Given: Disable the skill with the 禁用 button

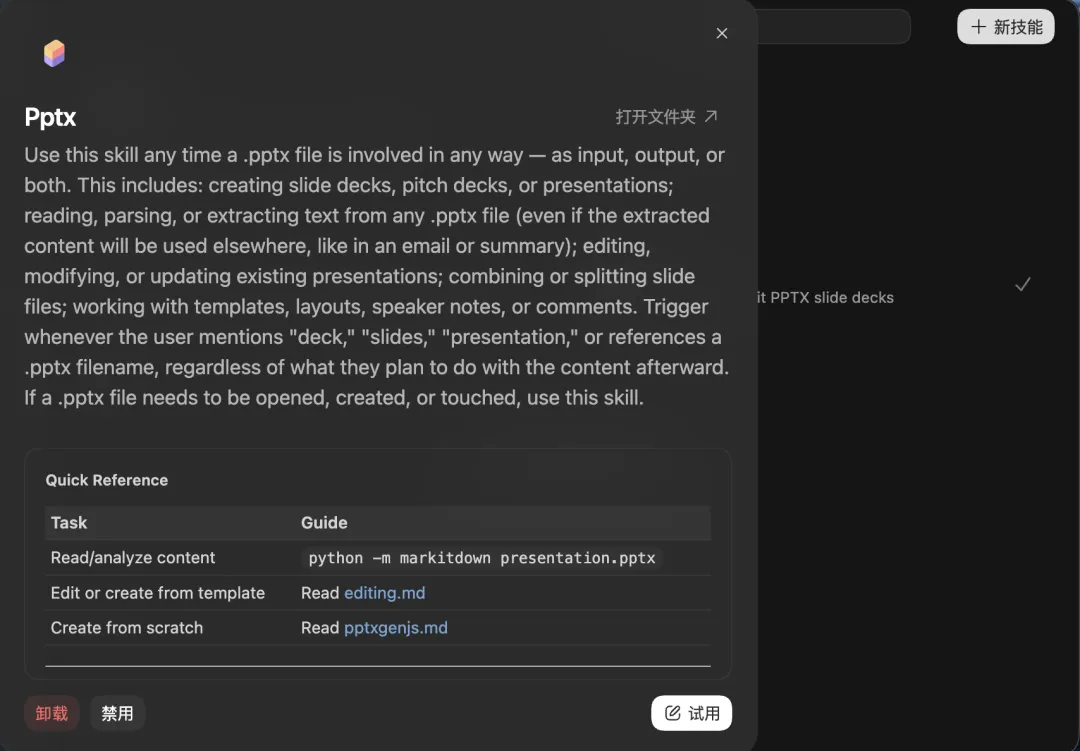Looking at the screenshot, I should pyautogui.click(x=117, y=713).
